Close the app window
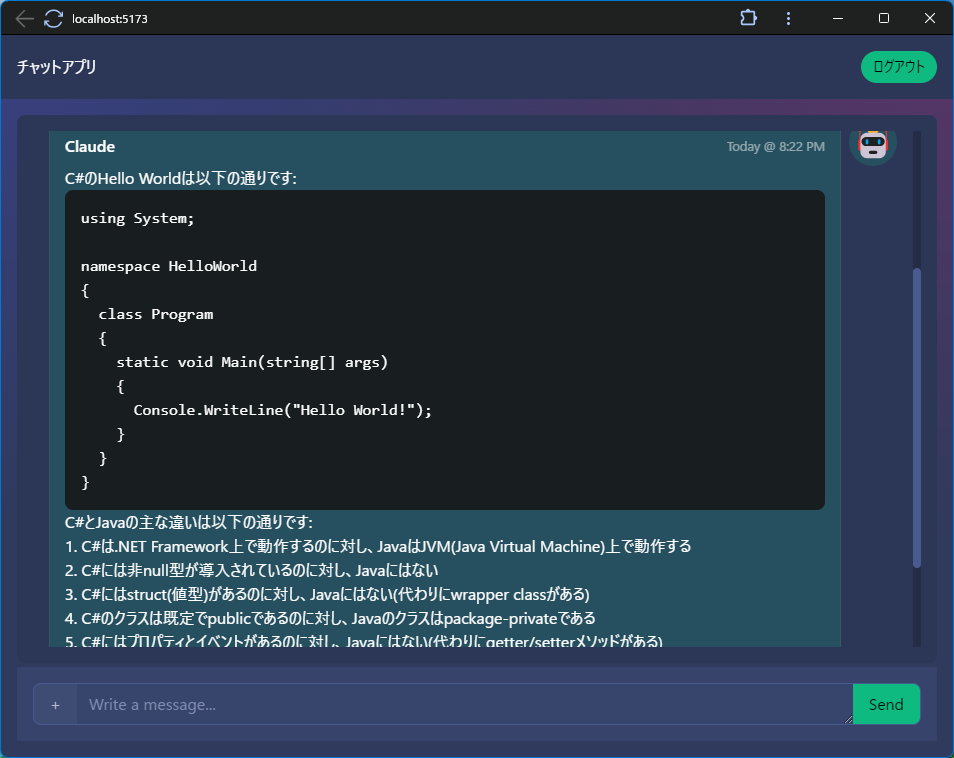This screenshot has height=758, width=954. [x=930, y=18]
